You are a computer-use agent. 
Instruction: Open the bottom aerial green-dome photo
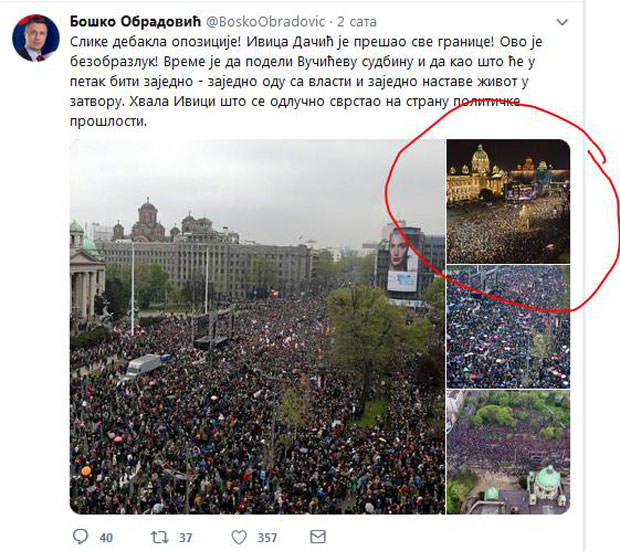(x=508, y=453)
